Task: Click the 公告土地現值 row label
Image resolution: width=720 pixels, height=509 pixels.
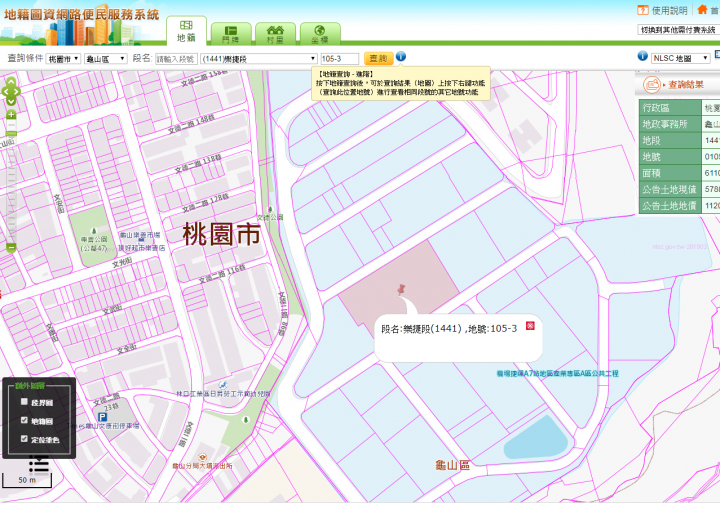Action: pos(670,189)
